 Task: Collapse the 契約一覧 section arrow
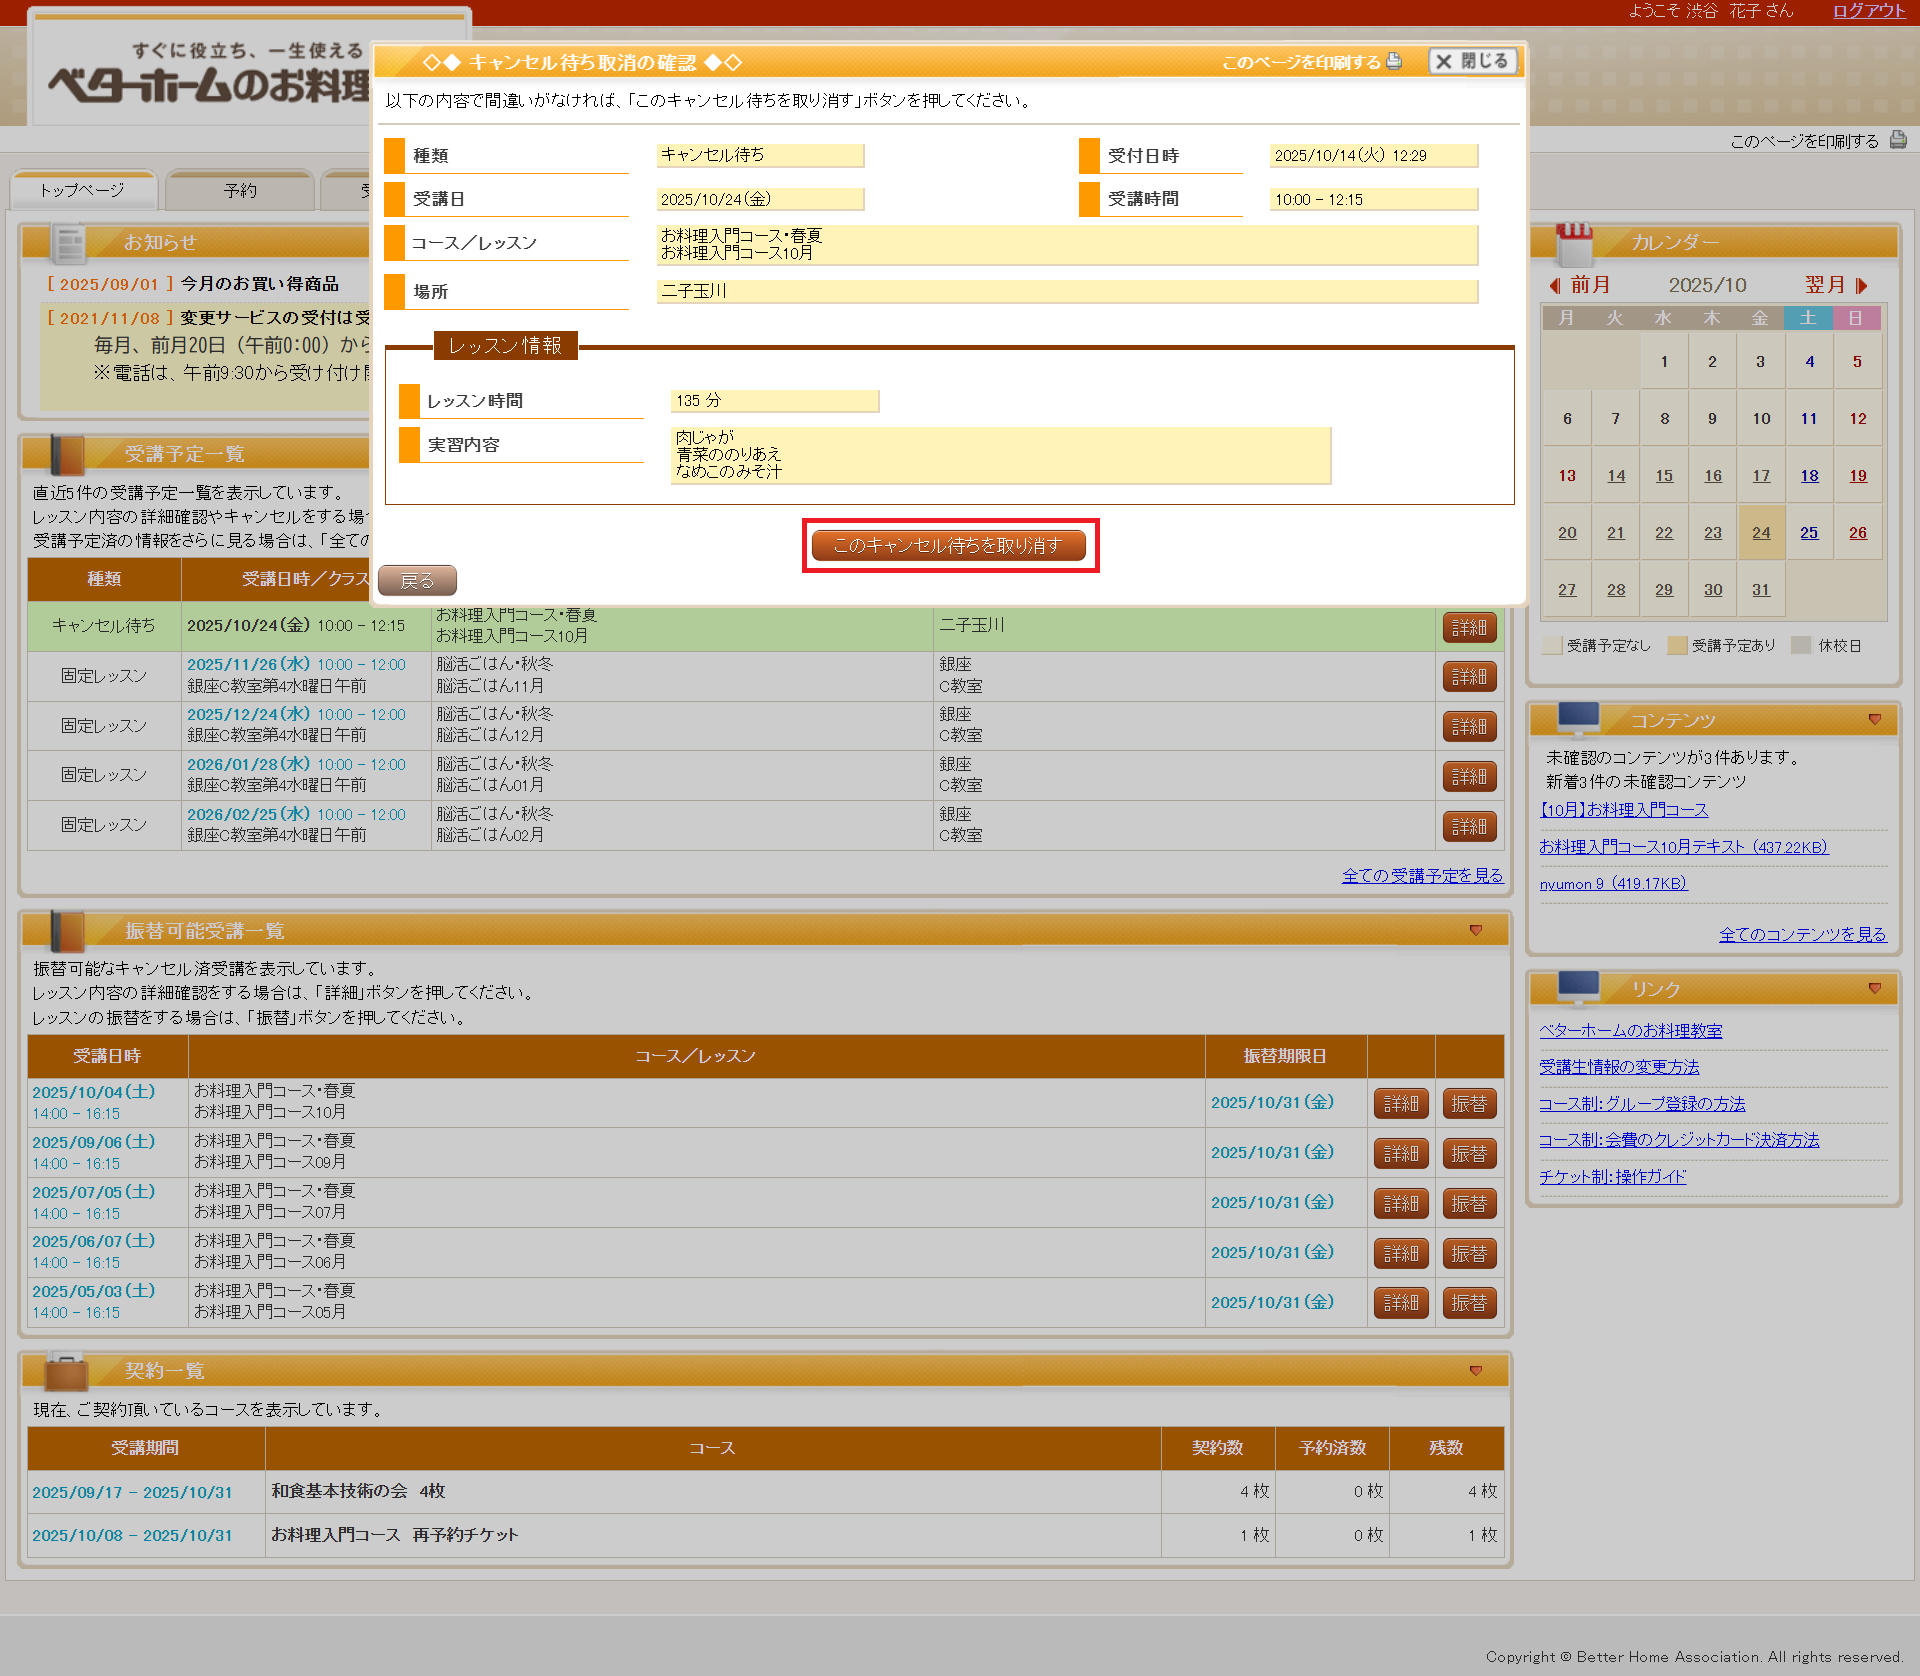point(1476,1371)
